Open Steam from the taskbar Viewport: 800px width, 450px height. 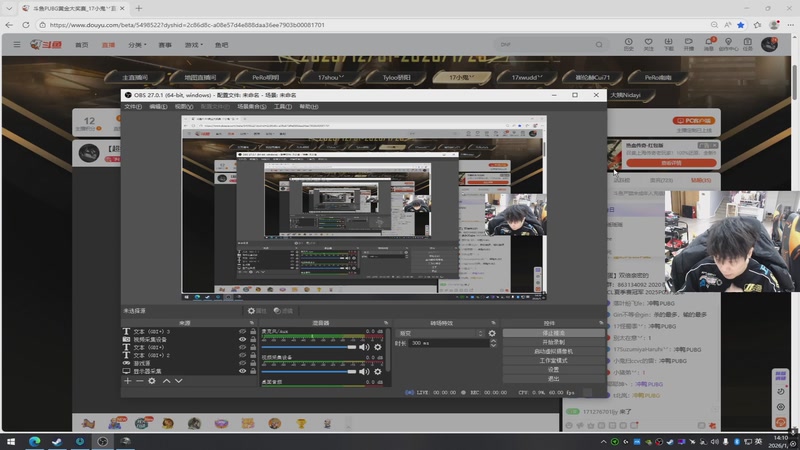pos(57,441)
